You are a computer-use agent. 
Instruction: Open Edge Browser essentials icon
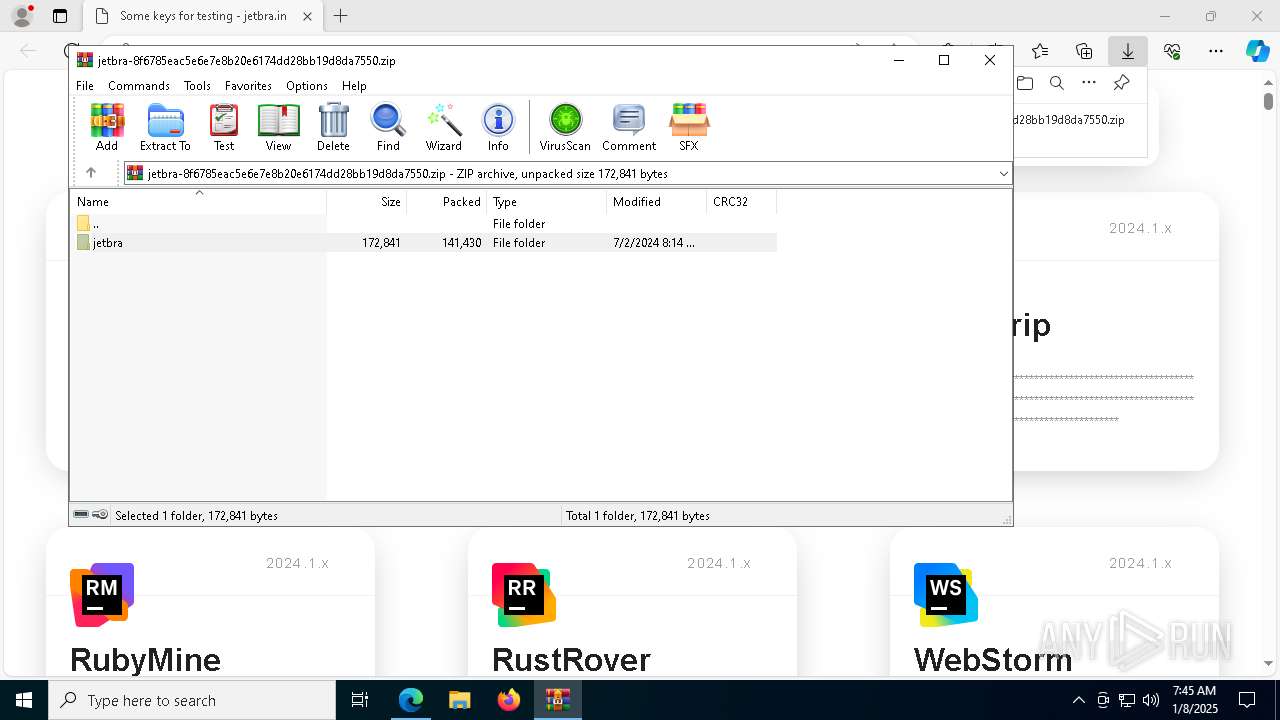point(1172,51)
